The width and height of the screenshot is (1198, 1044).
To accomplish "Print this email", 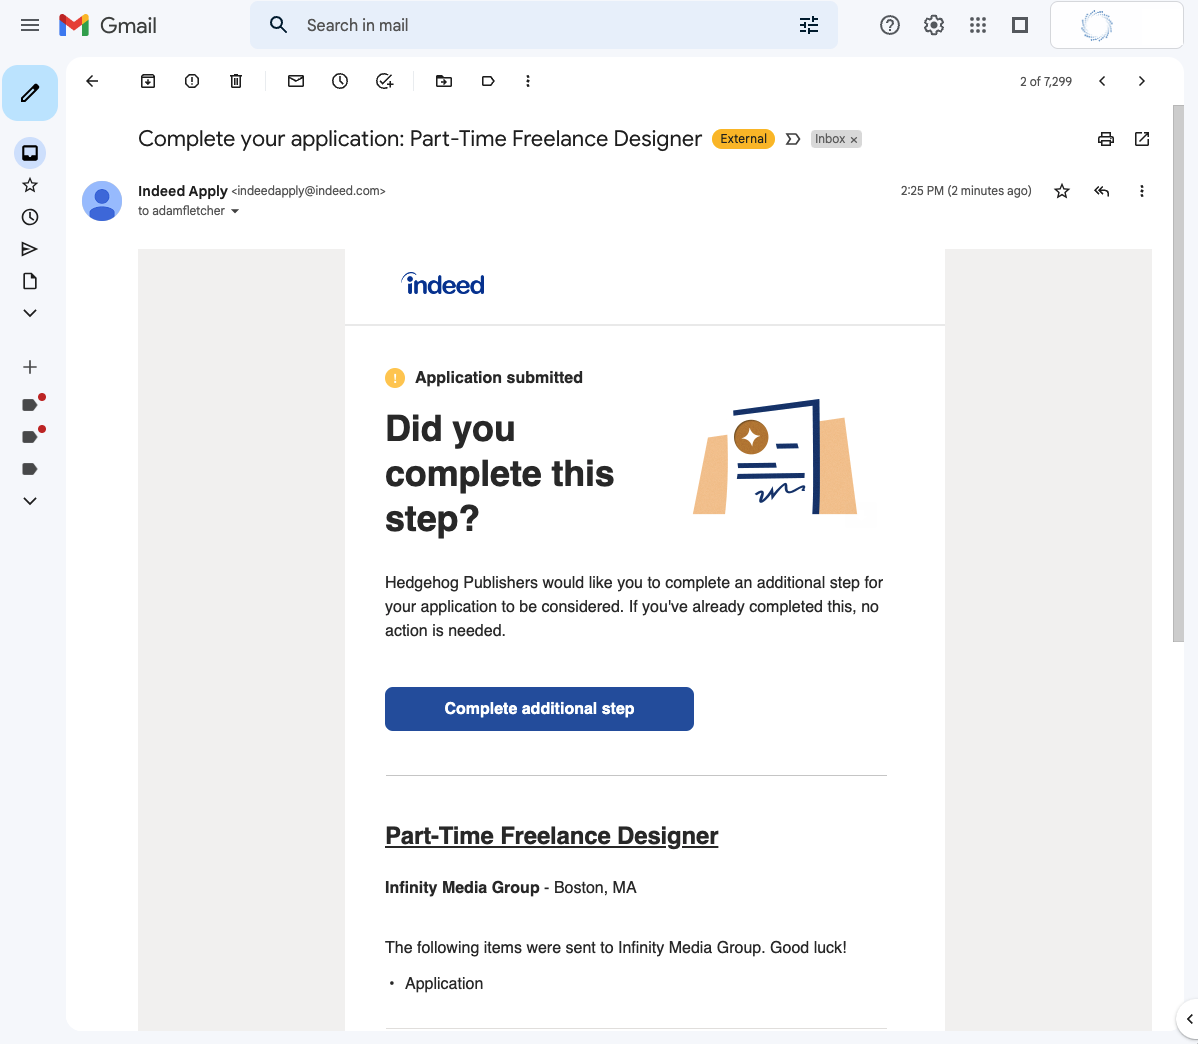I will click(x=1106, y=139).
